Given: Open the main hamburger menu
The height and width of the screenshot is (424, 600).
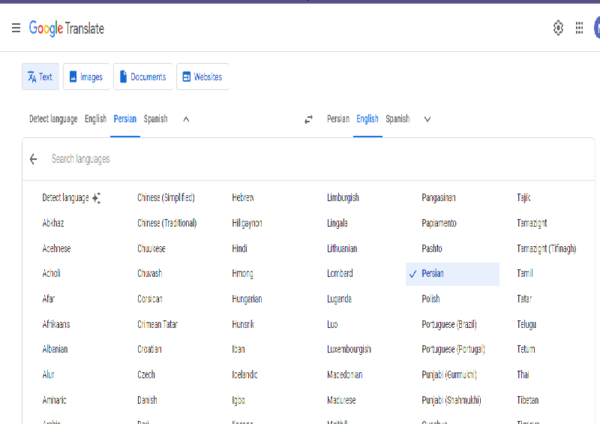Looking at the screenshot, I should [16, 28].
